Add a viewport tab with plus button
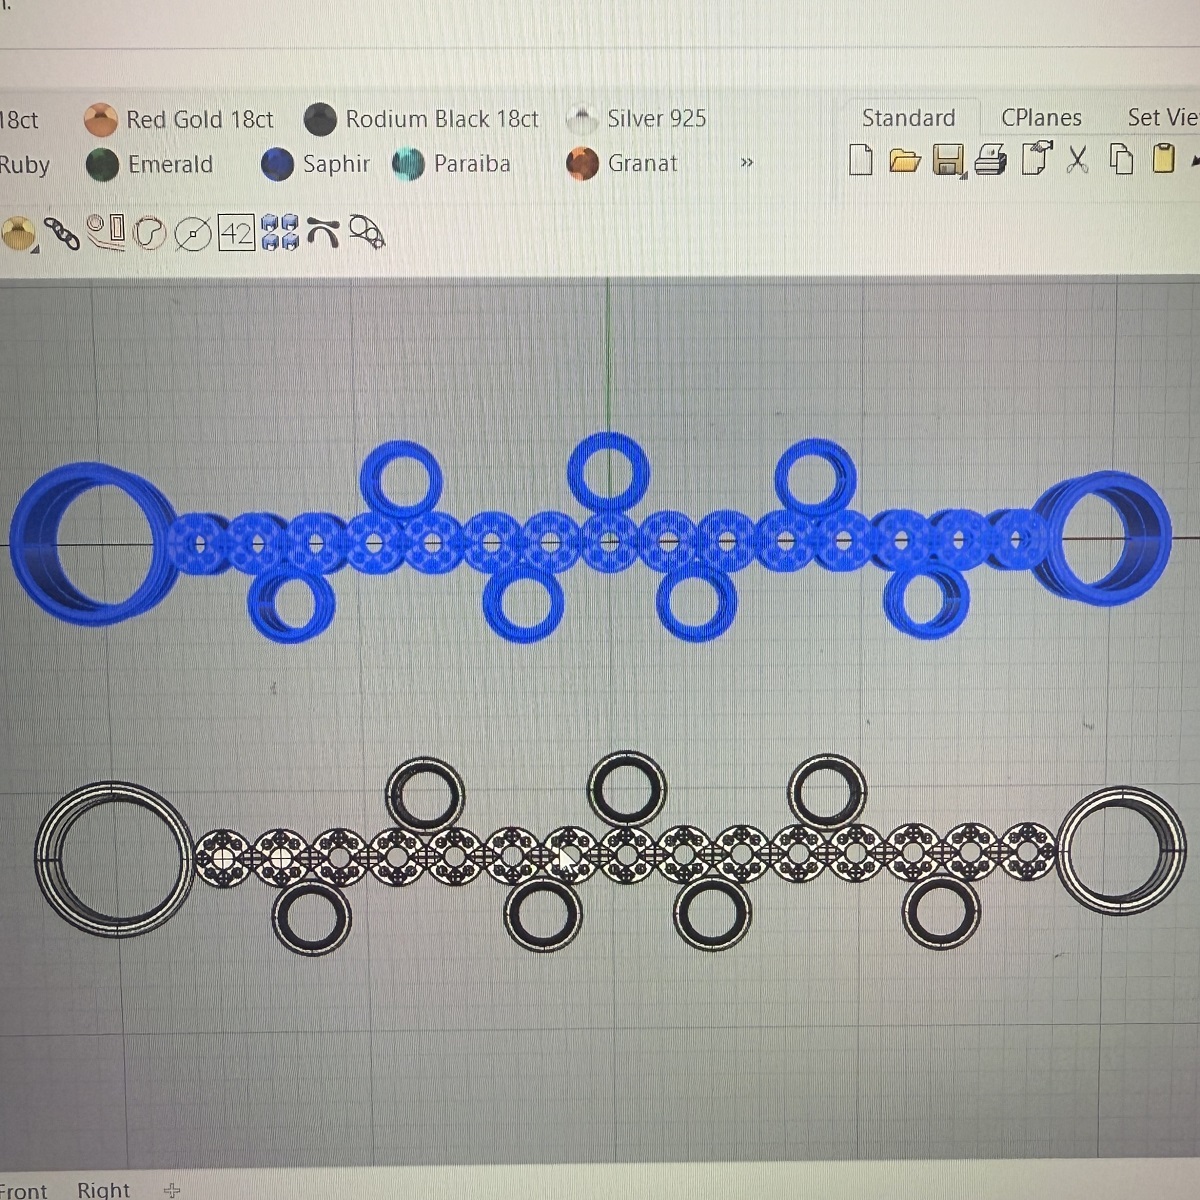Screen dimensions: 1200x1200 click(172, 1190)
